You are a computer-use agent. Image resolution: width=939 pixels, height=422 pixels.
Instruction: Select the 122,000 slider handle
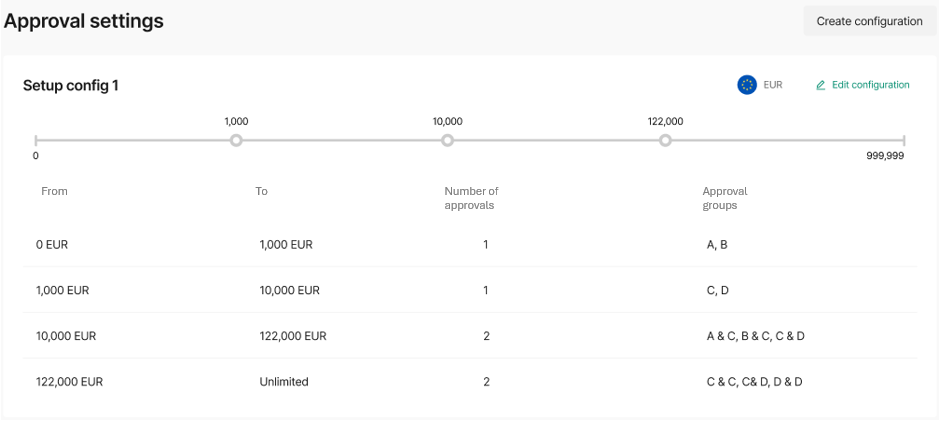click(x=665, y=140)
